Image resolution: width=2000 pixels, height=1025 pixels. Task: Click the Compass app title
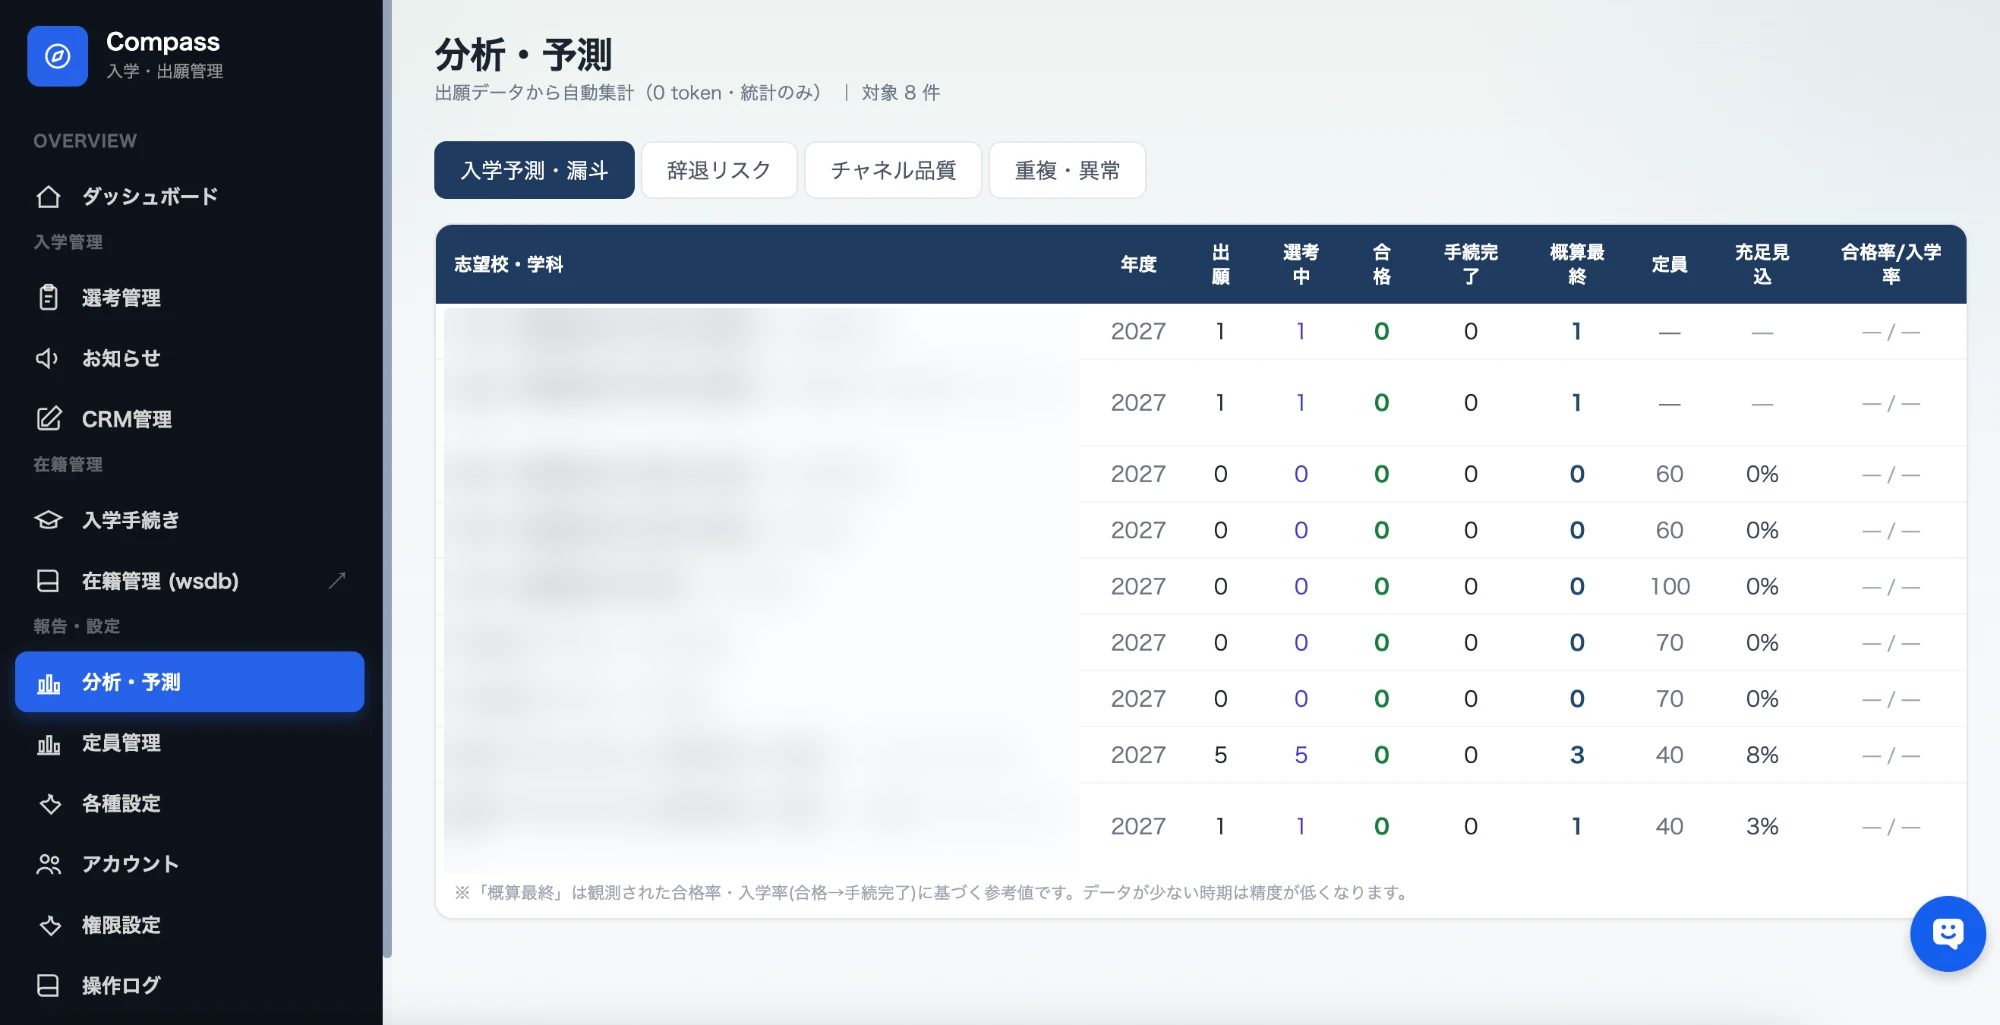click(163, 42)
